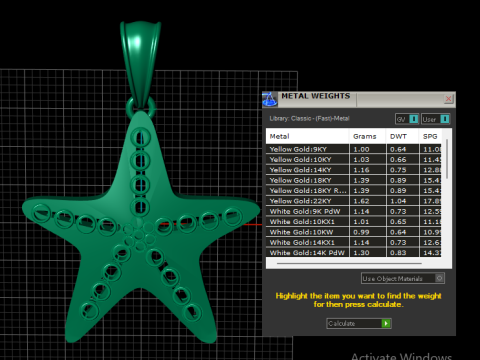Screen dimensions: 480x360
Task: Sort by the DWT column header
Action: (402, 136)
